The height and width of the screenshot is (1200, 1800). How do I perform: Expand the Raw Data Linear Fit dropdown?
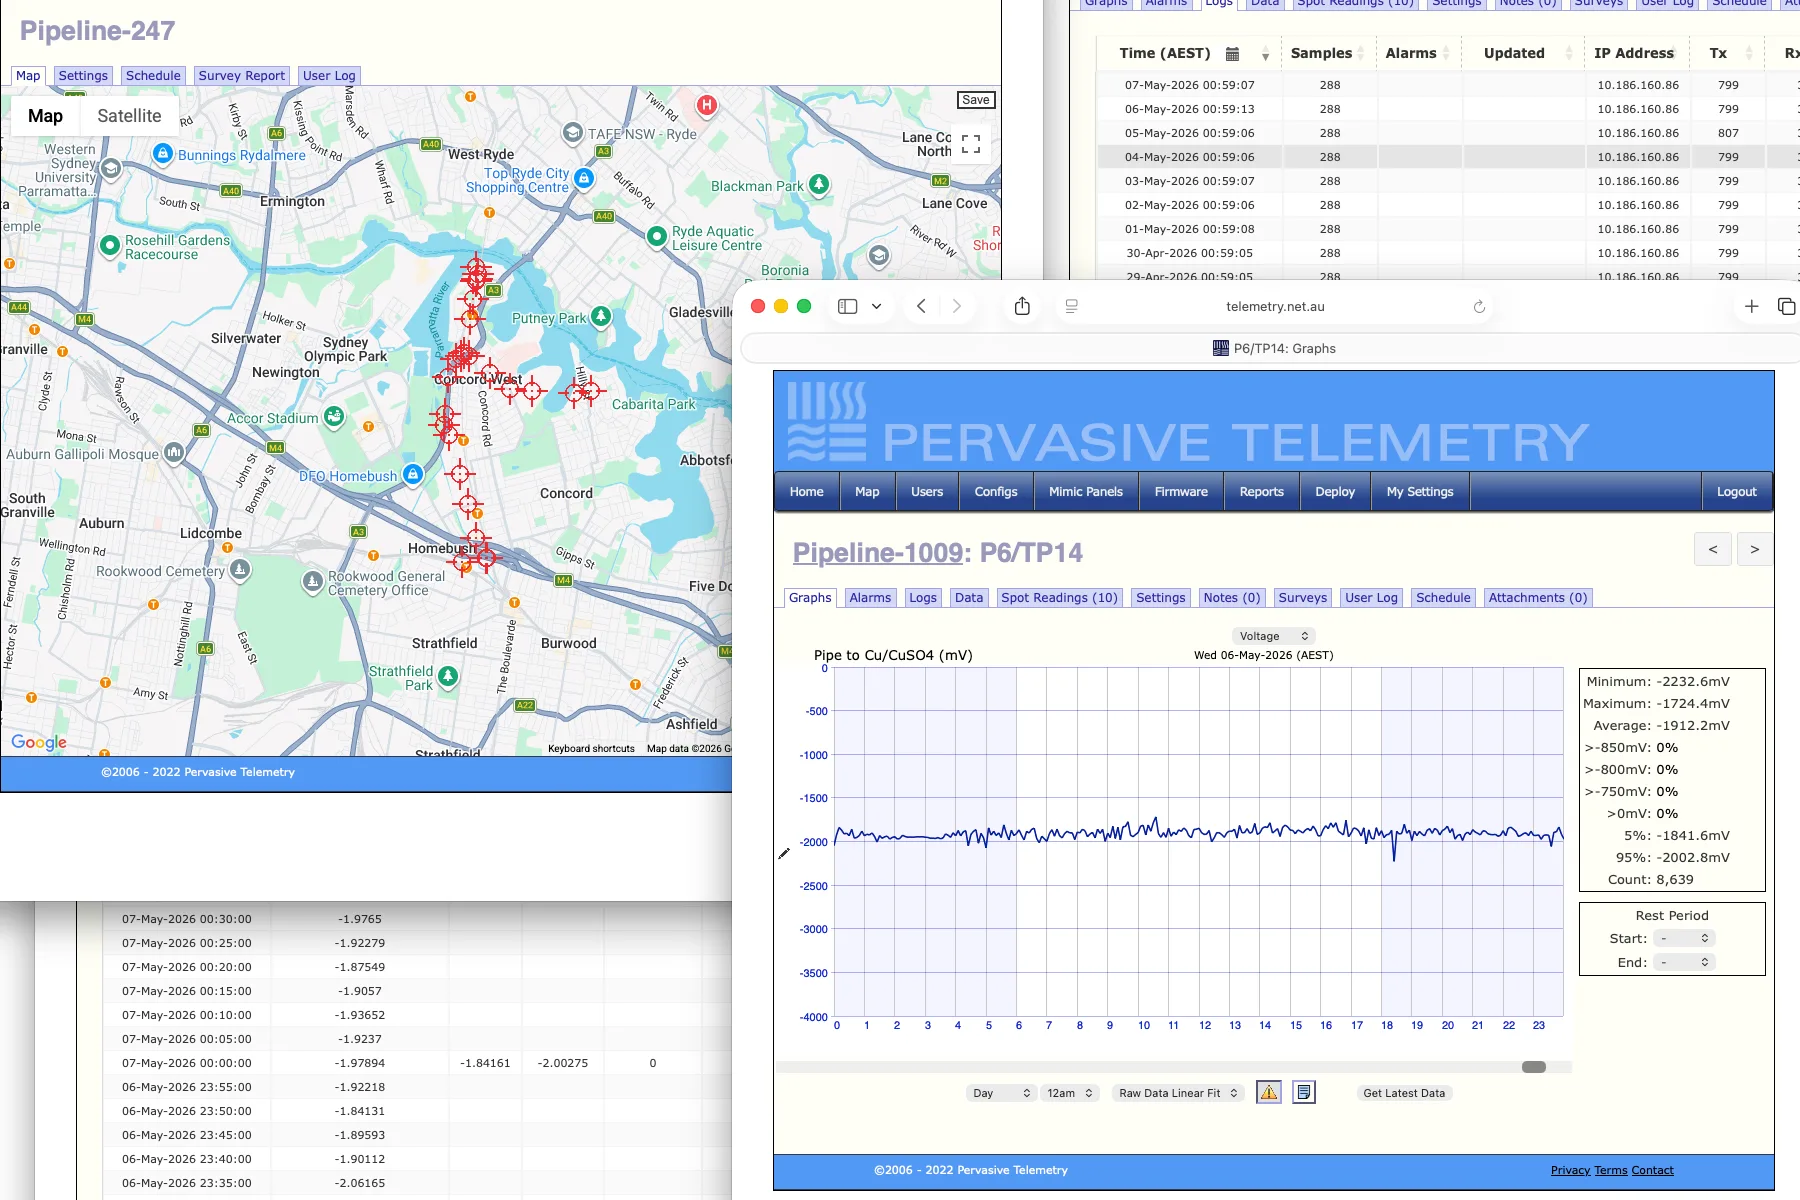1179,1093
